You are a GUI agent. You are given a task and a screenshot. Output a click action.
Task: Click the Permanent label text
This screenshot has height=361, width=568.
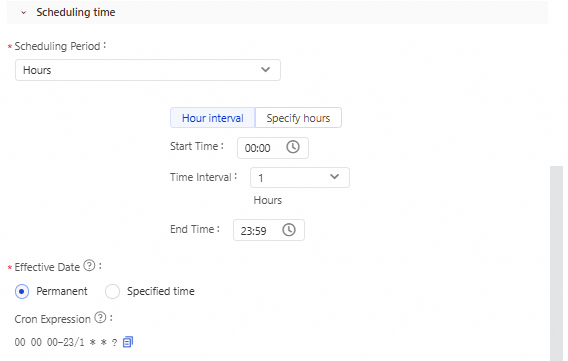(x=62, y=291)
